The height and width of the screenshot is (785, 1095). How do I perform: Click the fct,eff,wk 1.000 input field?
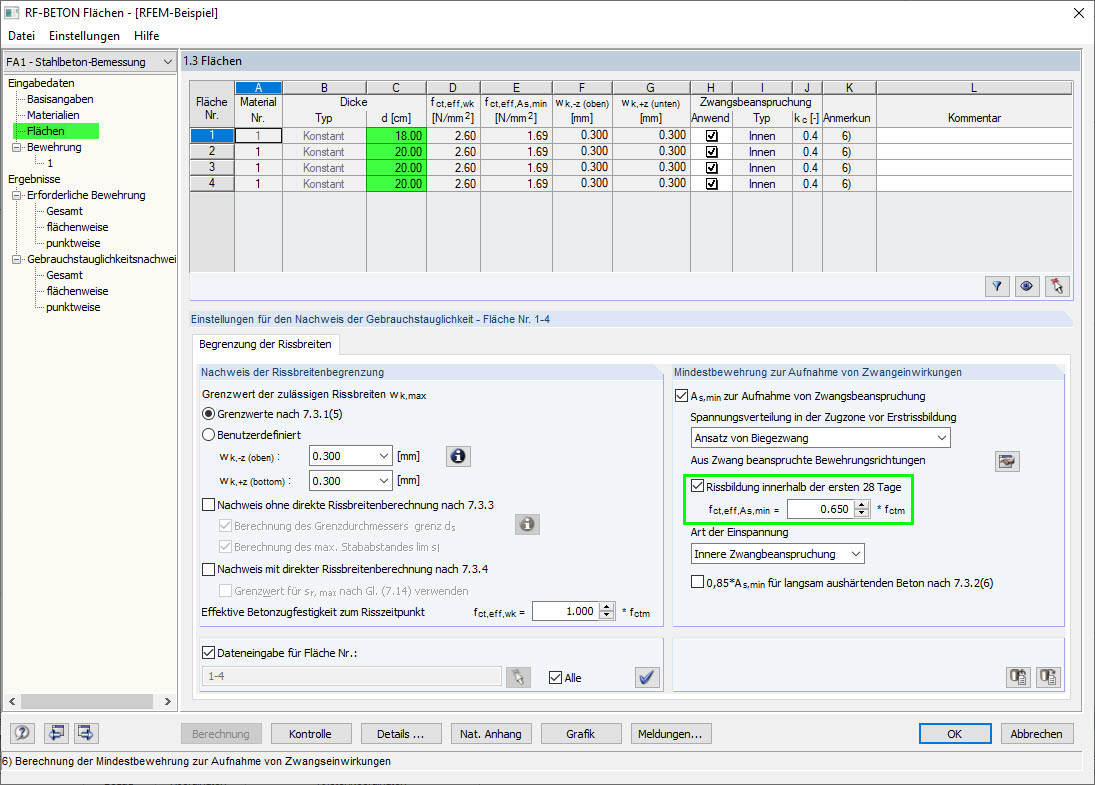coord(566,611)
